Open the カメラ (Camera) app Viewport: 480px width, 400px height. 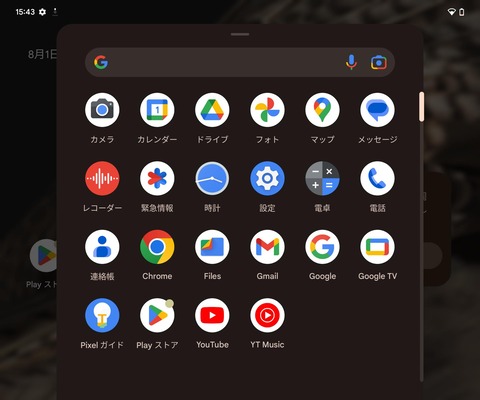[102, 110]
